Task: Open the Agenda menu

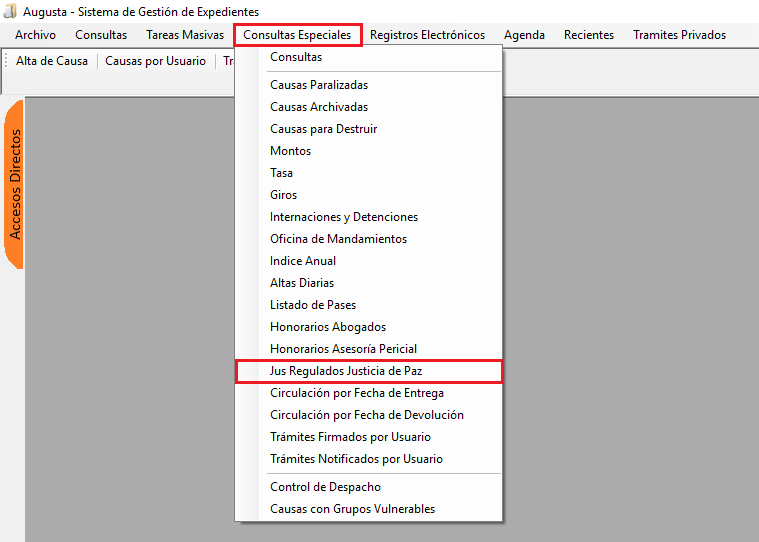Action: click(524, 35)
